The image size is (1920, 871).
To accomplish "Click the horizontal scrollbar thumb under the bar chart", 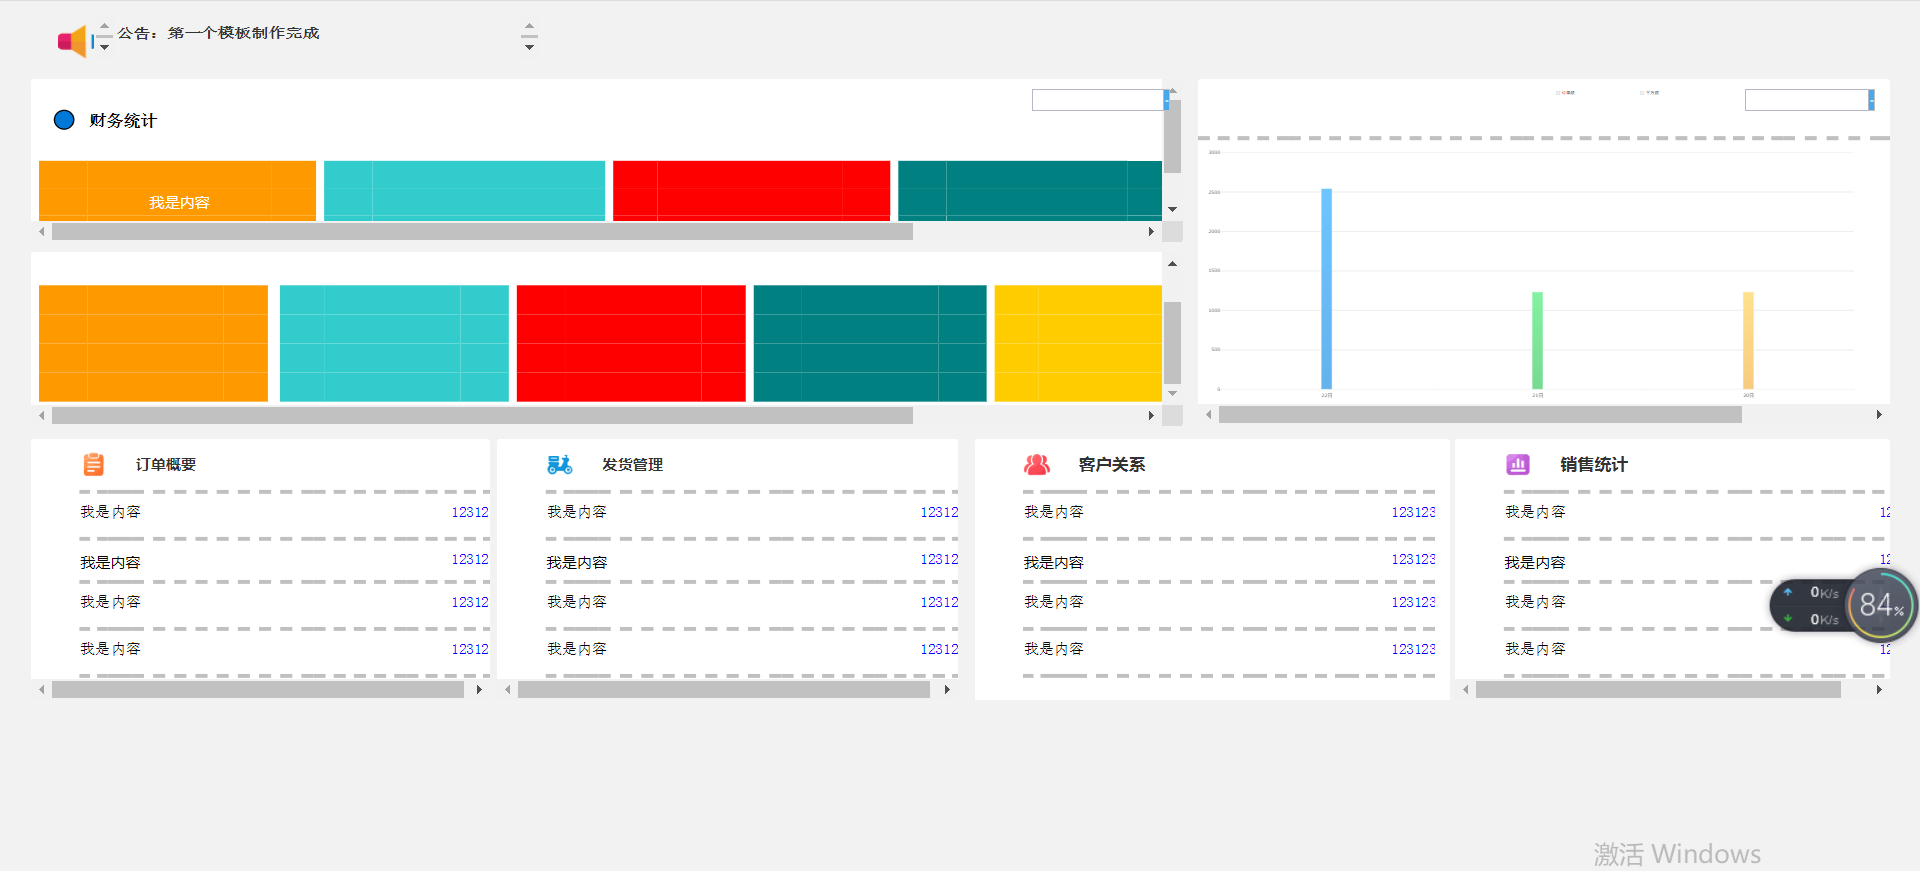I will pos(1480,414).
